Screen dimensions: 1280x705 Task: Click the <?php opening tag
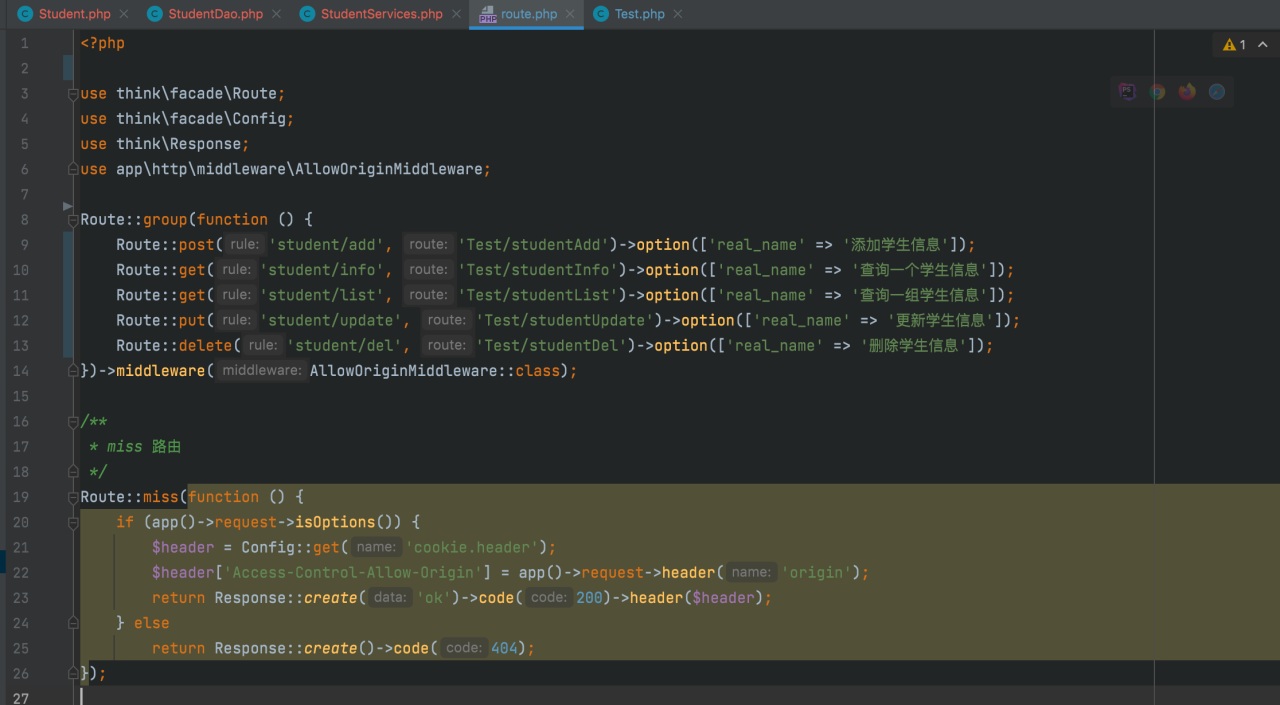coord(102,43)
